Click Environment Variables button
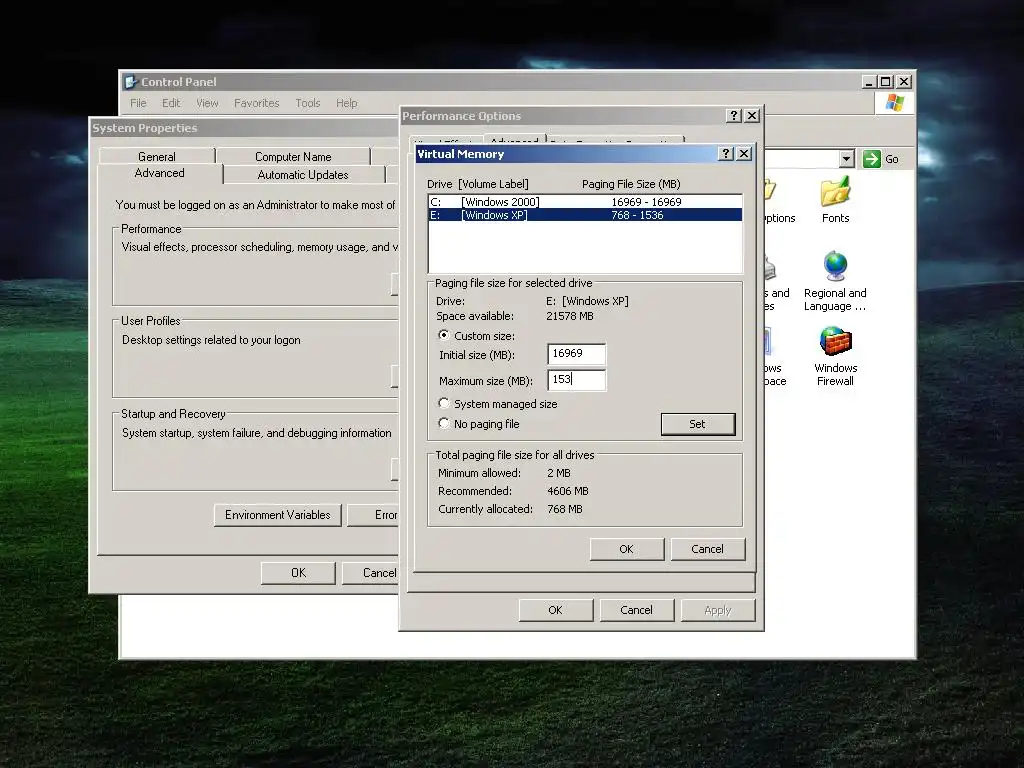 (278, 515)
